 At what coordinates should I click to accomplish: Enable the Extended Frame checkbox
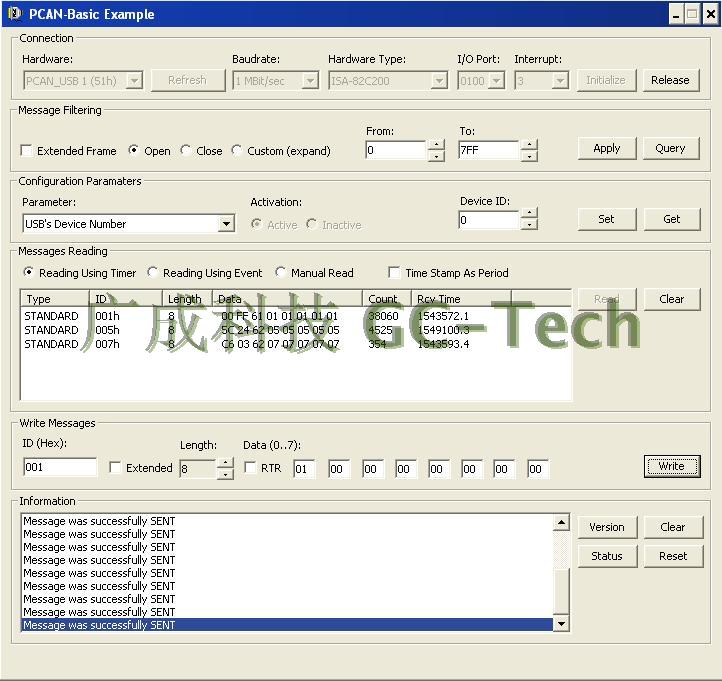[x=27, y=151]
